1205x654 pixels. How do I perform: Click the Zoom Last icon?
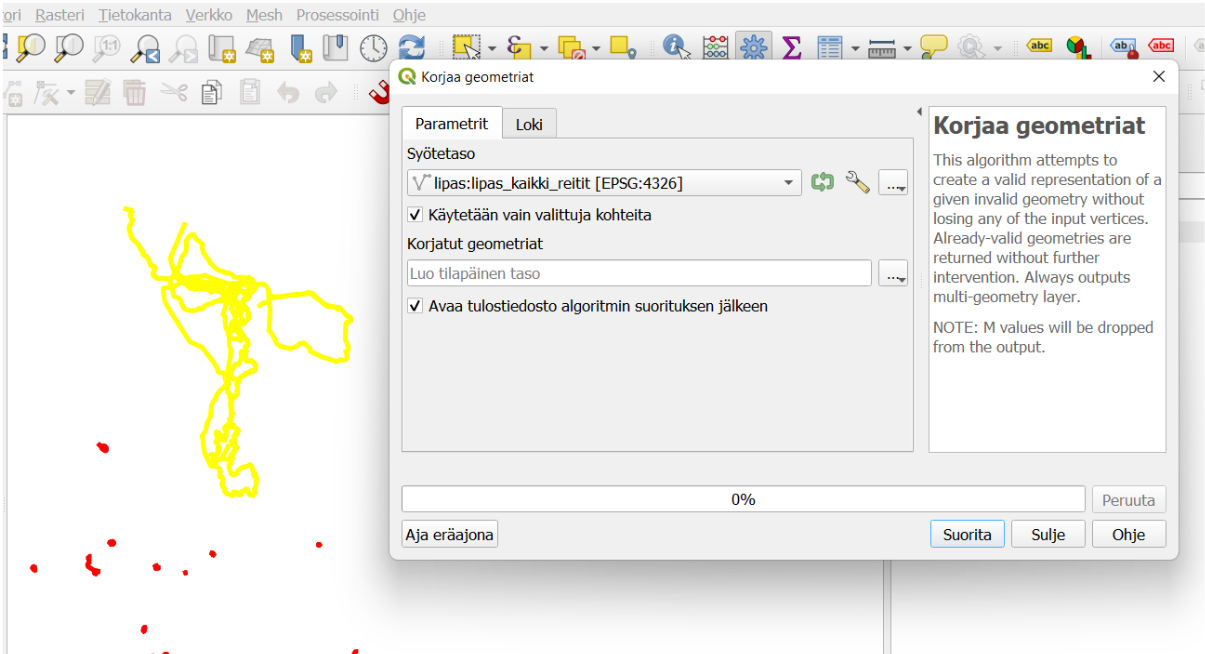146,47
